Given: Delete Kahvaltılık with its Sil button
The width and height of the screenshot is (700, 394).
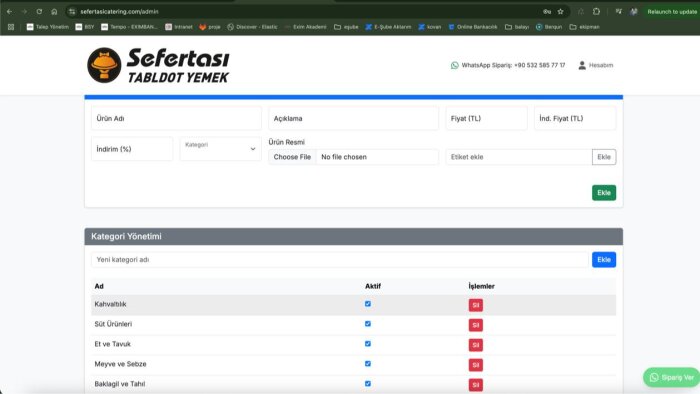Looking at the screenshot, I should (x=475, y=305).
